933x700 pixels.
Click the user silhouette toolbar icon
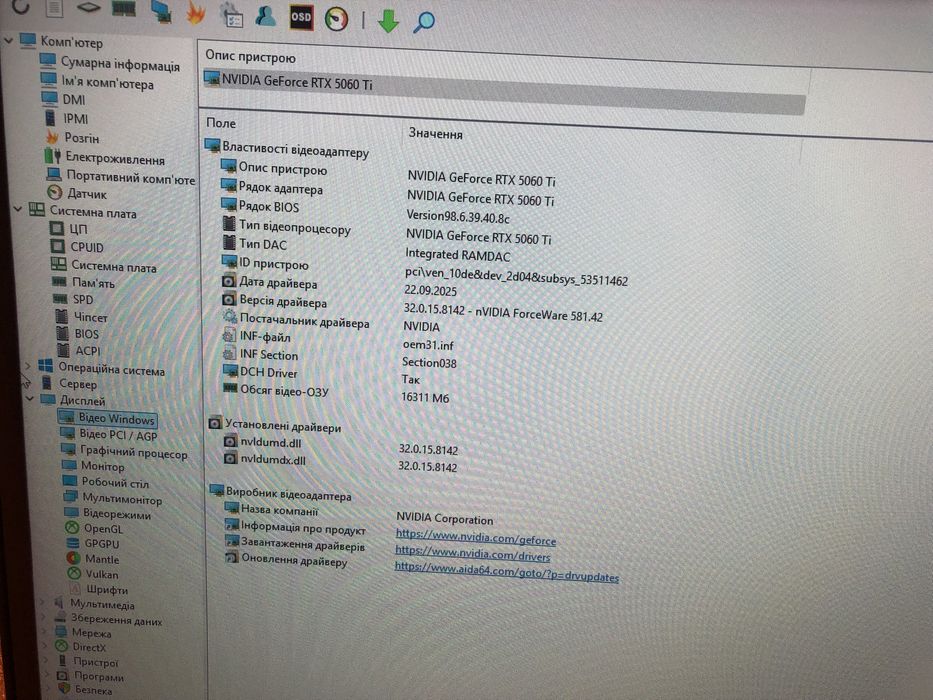[x=265, y=16]
